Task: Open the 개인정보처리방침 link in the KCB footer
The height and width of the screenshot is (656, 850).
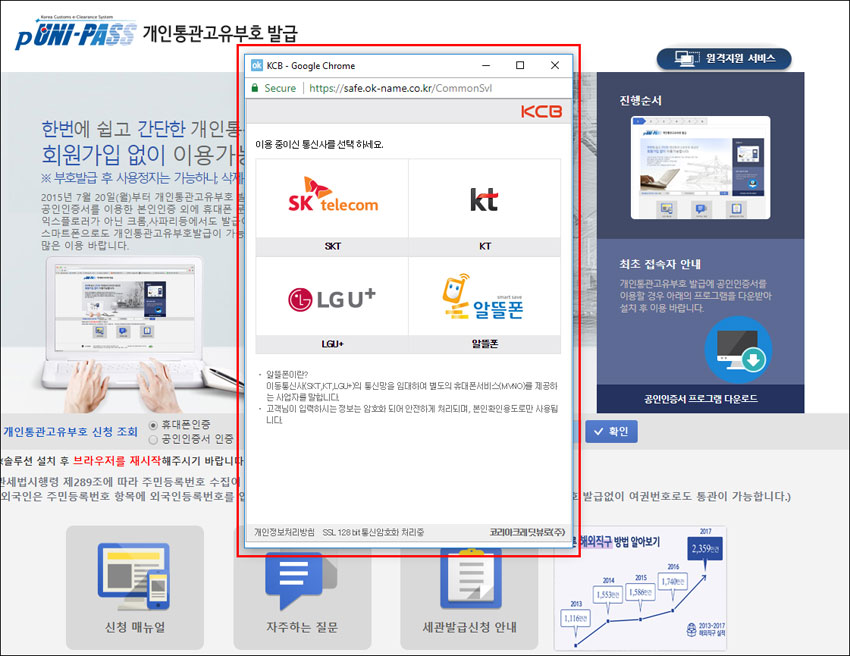Action: 284,532
